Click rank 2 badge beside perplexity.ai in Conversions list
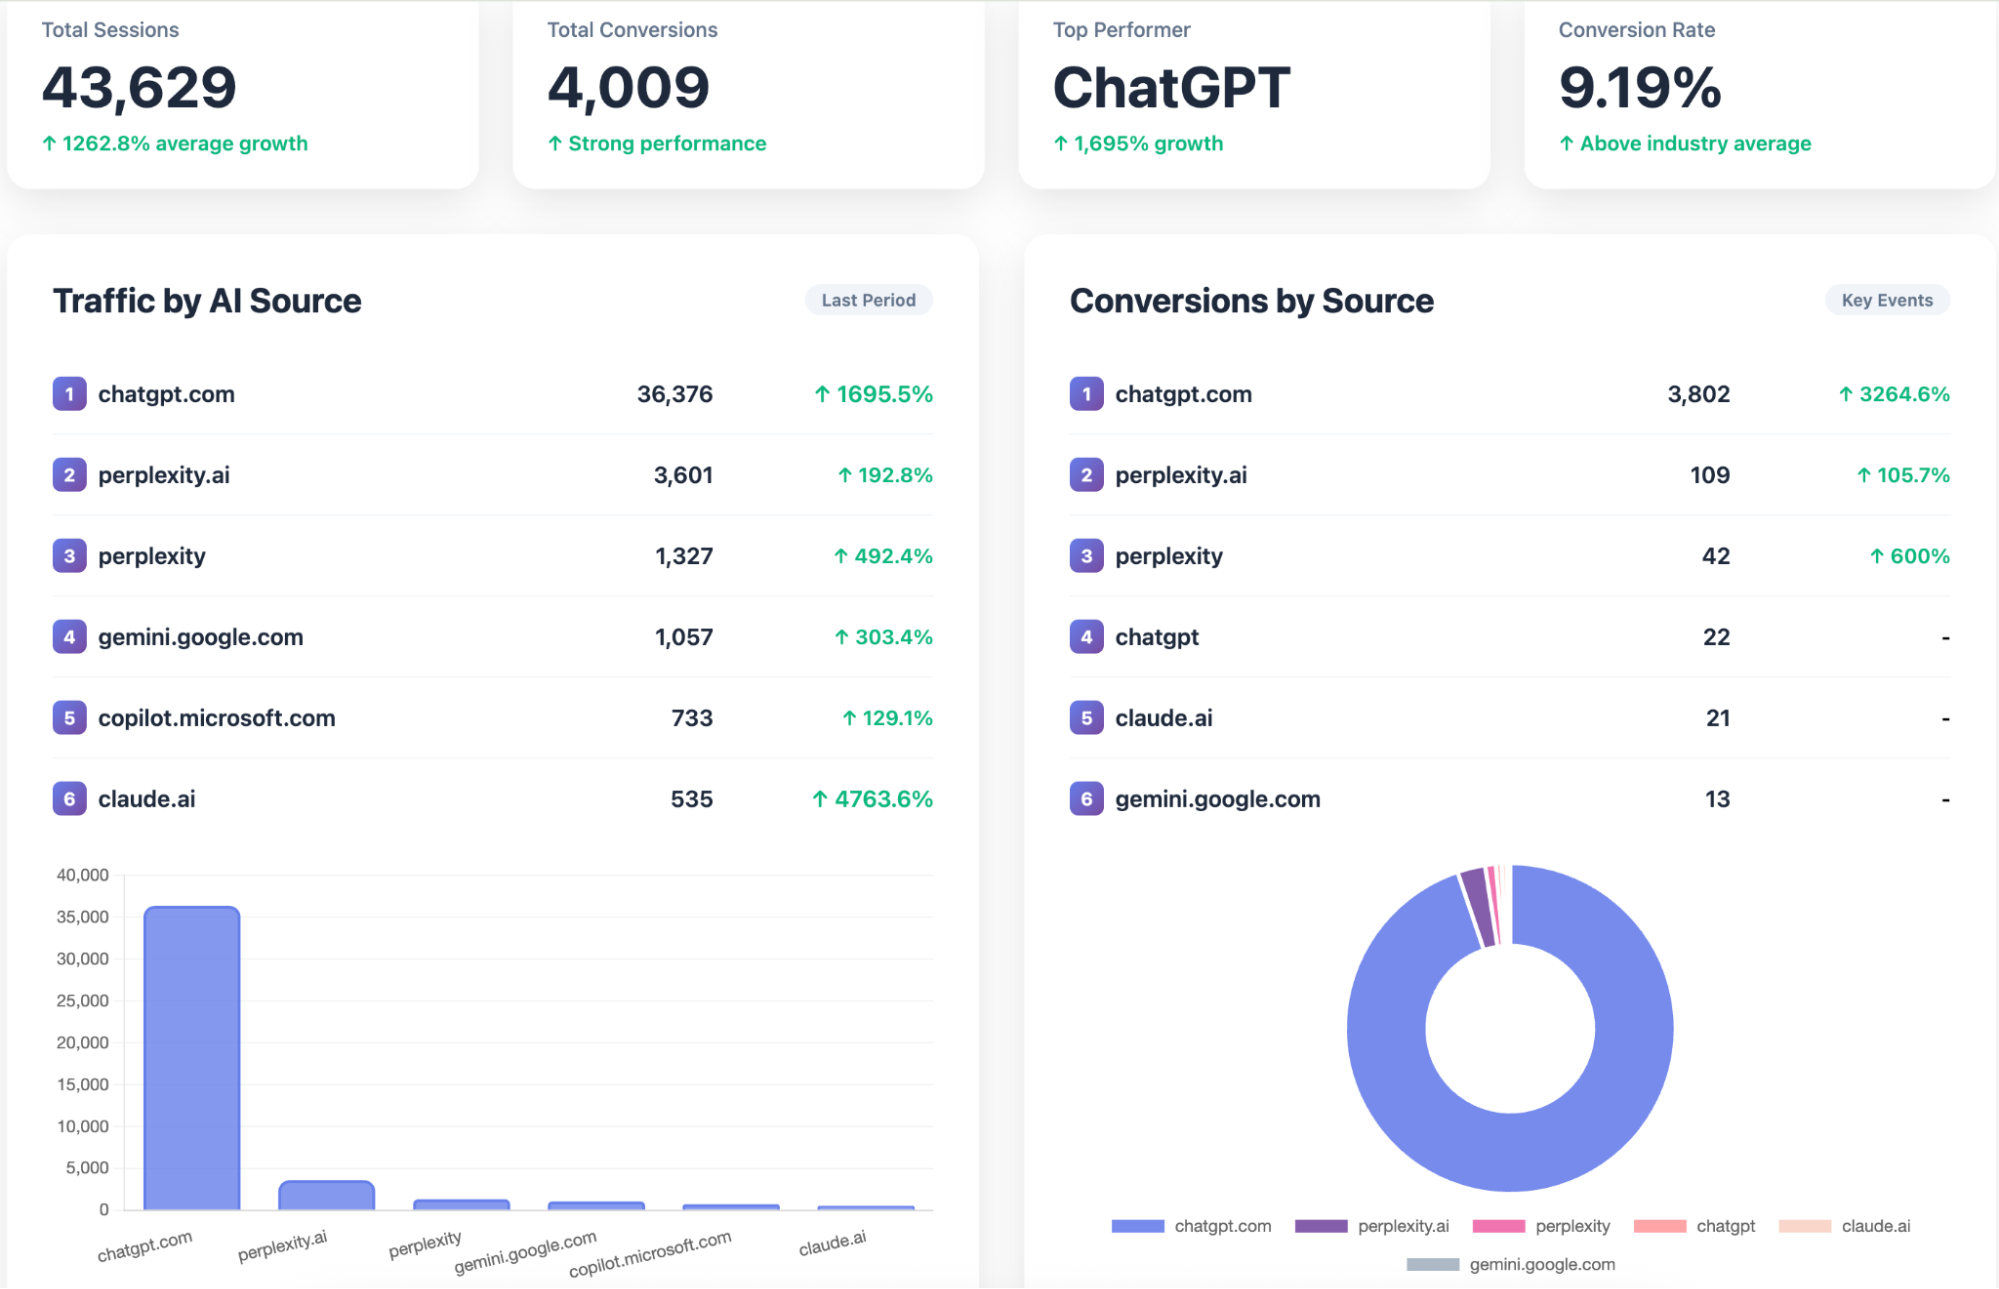 pos(1086,475)
